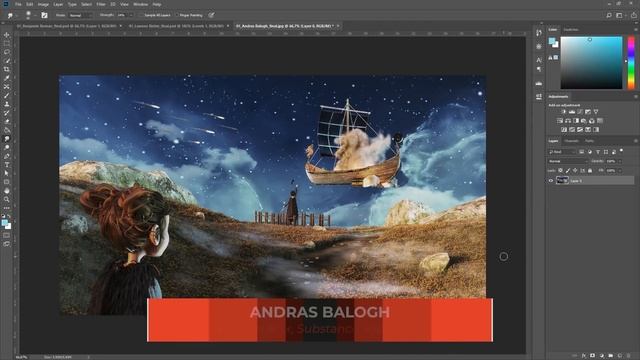This screenshot has height=360, width=640.
Task: Toggle Layer 5 visibility eye
Action: [551, 180]
